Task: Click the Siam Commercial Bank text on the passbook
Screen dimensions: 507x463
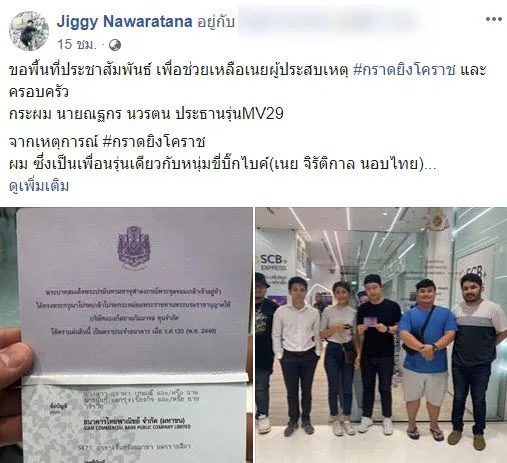Action: (137, 423)
